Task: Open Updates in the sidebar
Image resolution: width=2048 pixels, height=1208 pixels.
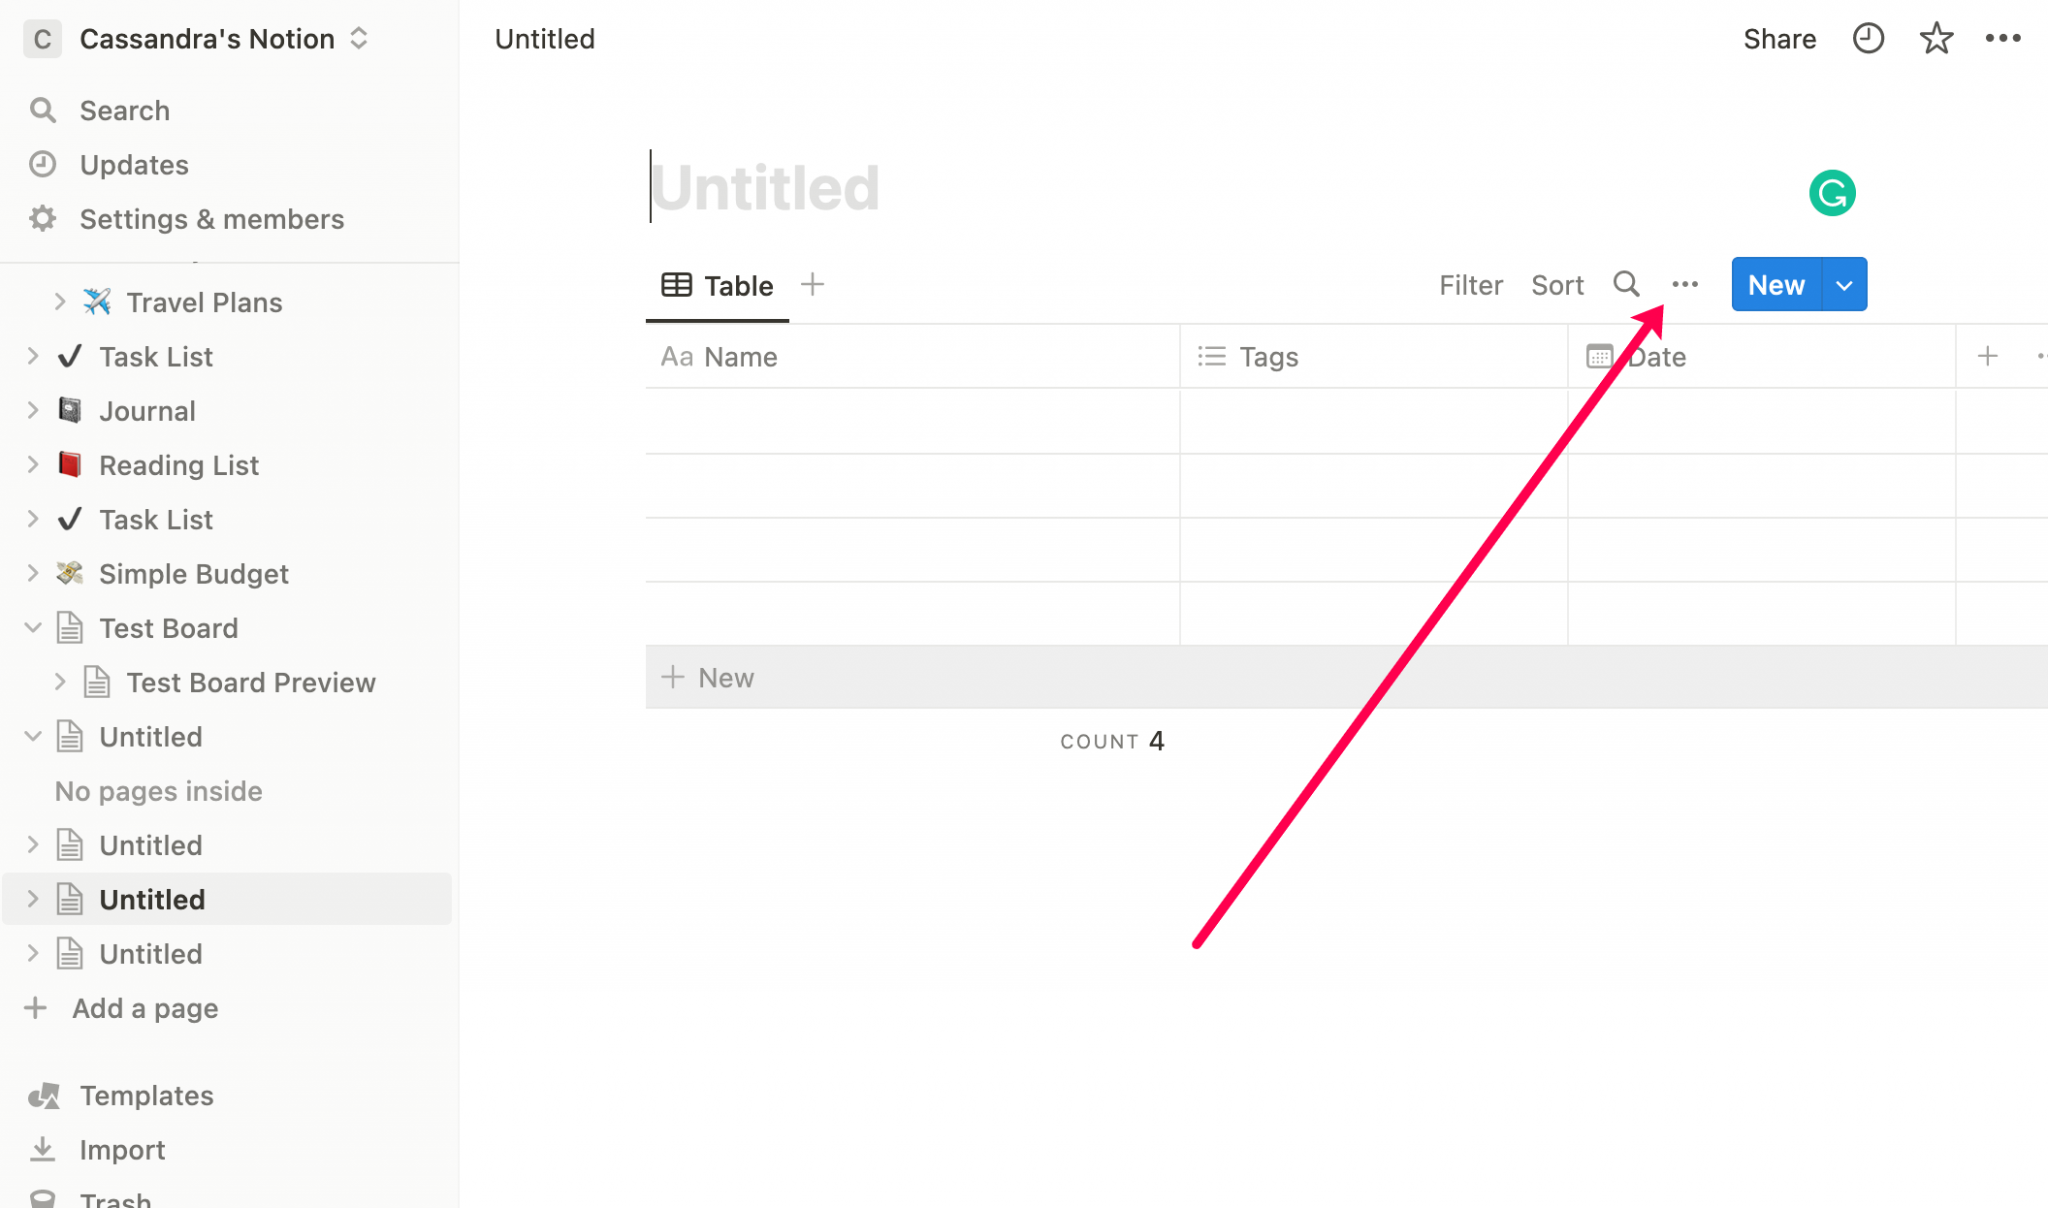Action: pyautogui.click(x=133, y=164)
